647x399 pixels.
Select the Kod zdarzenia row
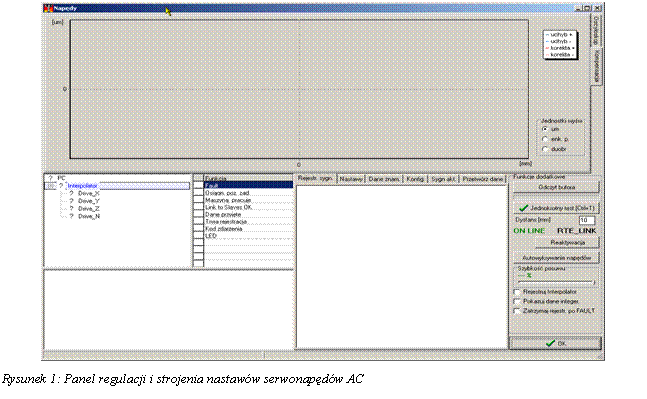[248, 229]
